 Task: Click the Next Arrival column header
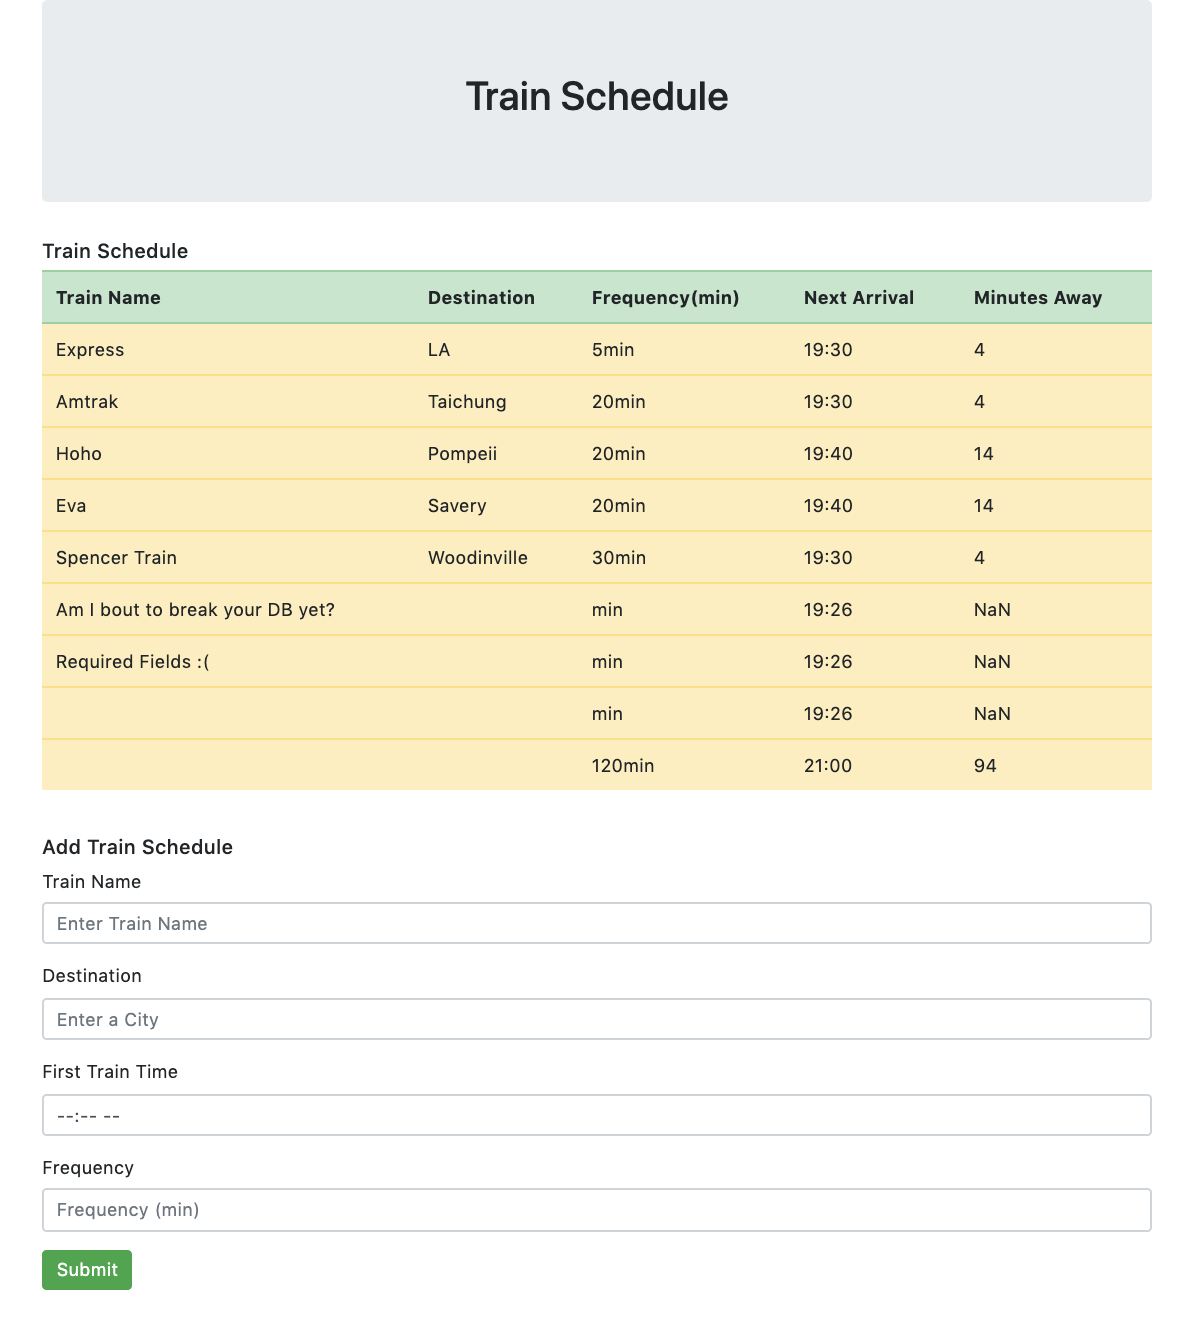[x=858, y=297]
